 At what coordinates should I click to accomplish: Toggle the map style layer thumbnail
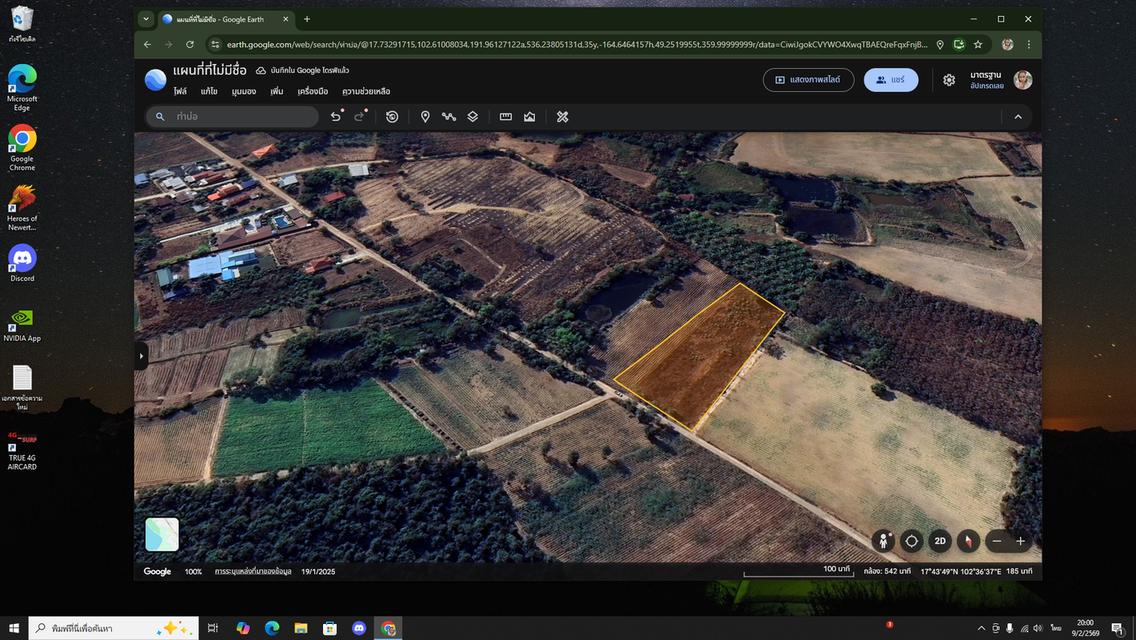(162, 534)
